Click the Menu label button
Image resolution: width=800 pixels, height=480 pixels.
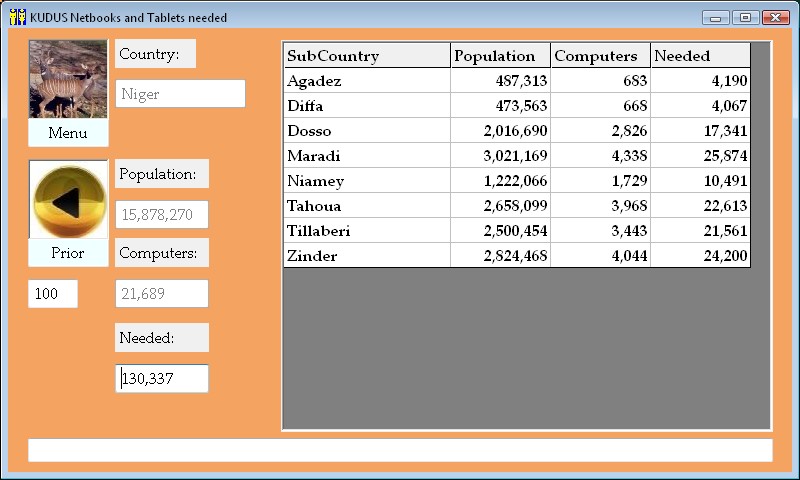(x=68, y=133)
